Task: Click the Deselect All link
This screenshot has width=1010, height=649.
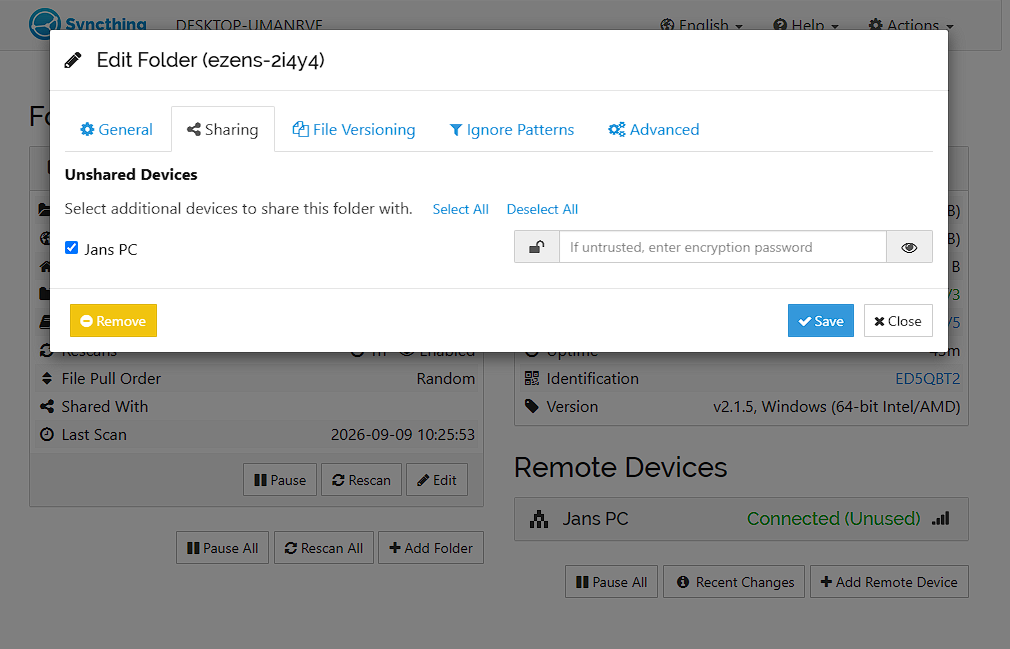Action: (x=542, y=209)
